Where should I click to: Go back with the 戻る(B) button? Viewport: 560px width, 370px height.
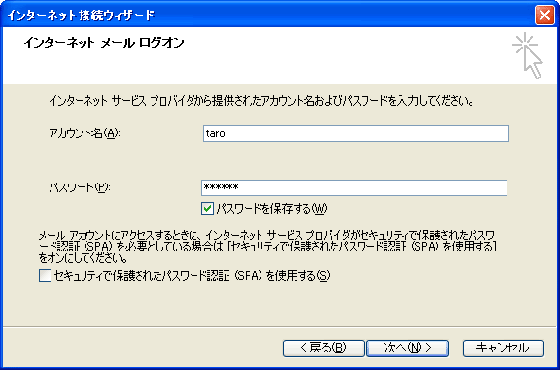click(x=324, y=348)
